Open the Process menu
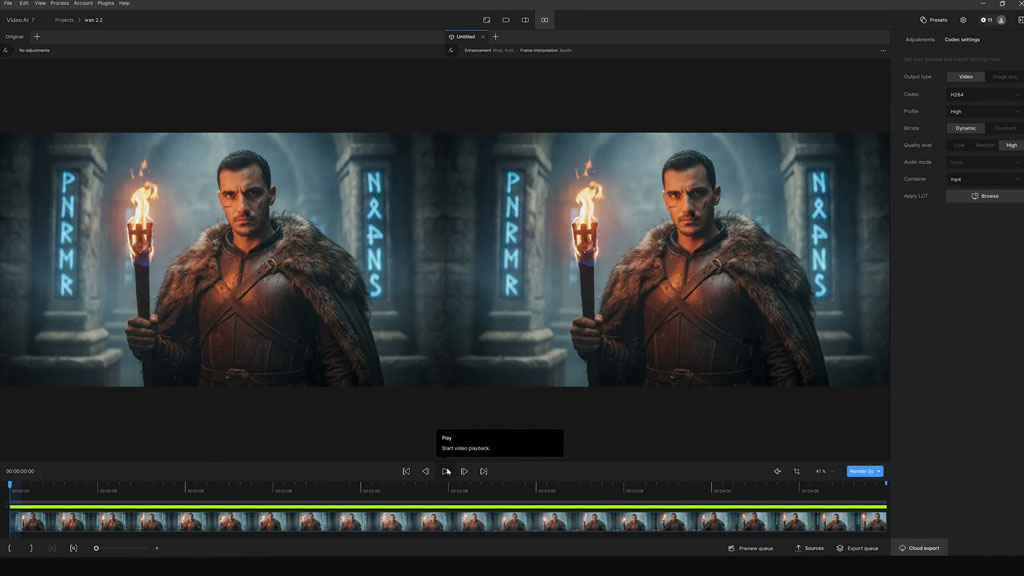Viewport: 1024px width, 576px height. pyautogui.click(x=59, y=3)
